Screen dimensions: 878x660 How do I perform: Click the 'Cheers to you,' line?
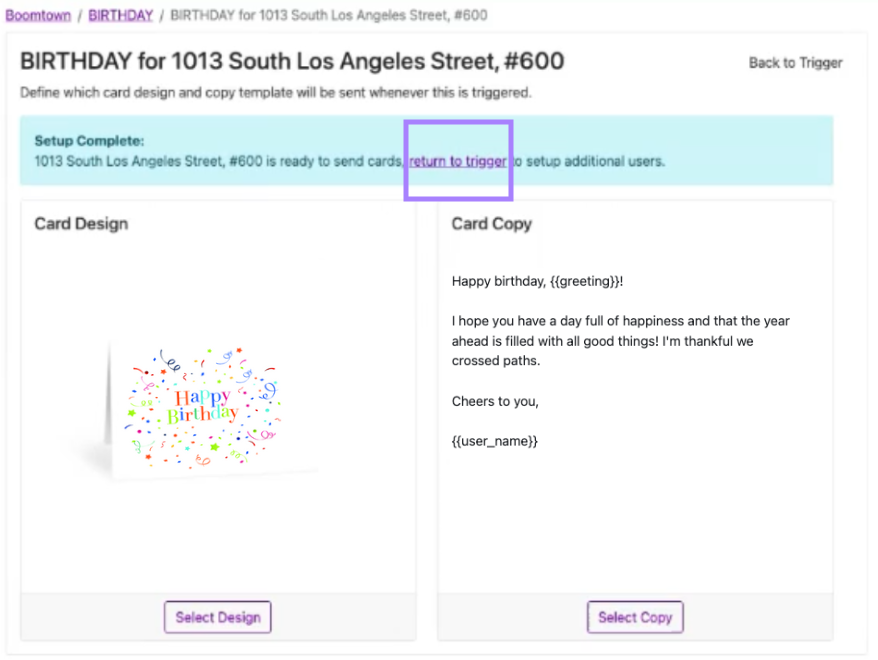tap(495, 402)
